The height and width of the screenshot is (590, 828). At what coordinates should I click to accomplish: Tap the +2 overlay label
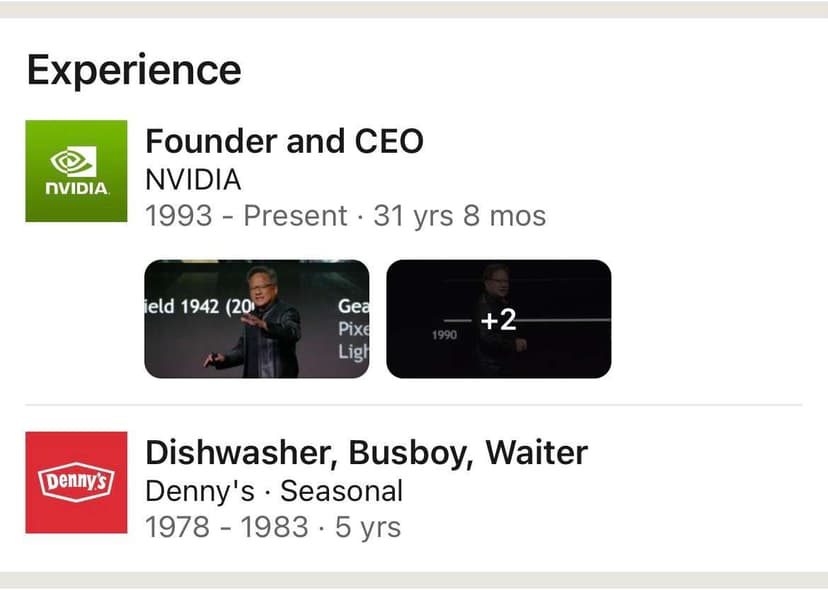pyautogui.click(x=497, y=320)
